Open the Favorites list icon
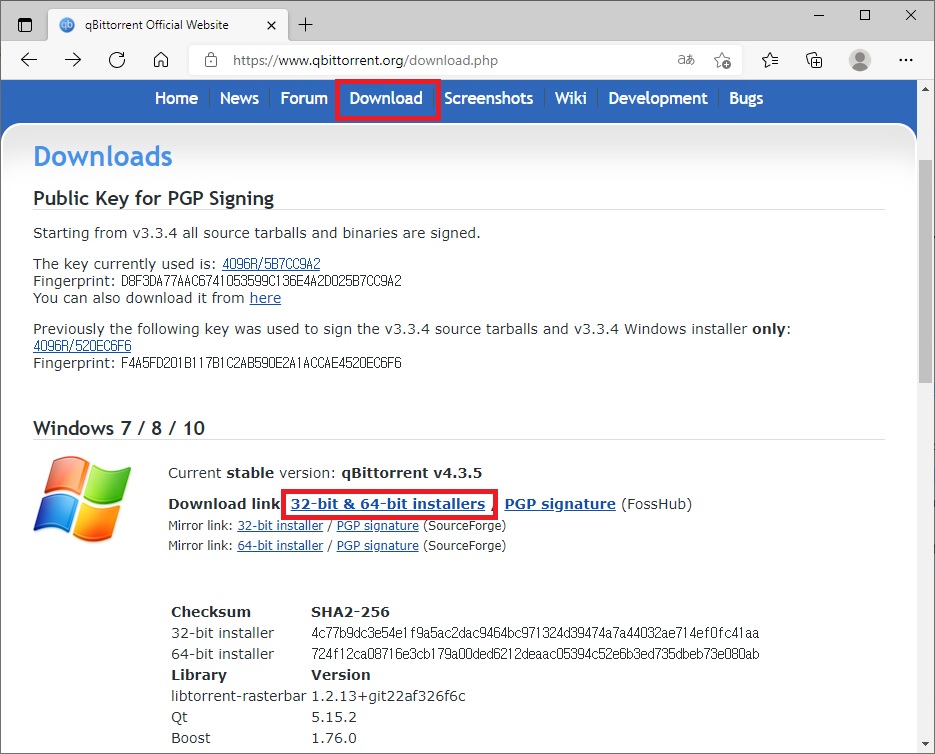 [x=770, y=60]
